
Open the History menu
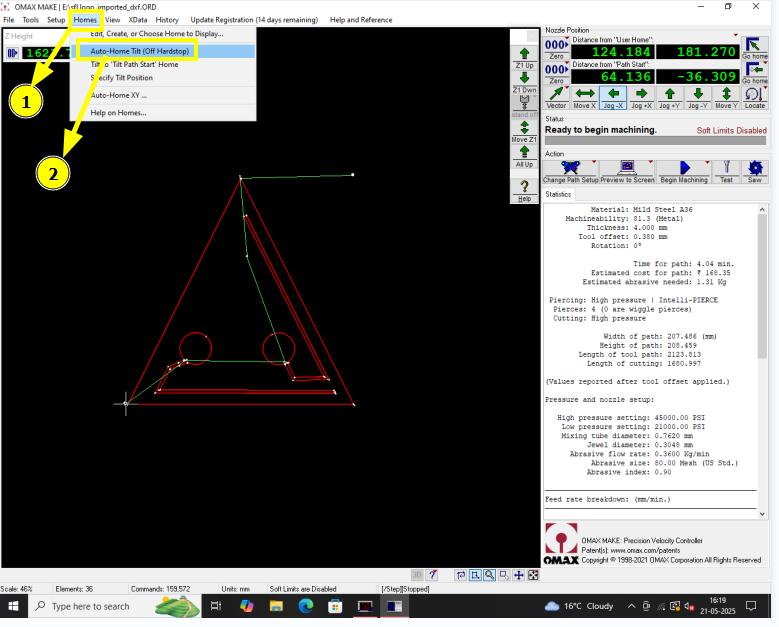167,20
